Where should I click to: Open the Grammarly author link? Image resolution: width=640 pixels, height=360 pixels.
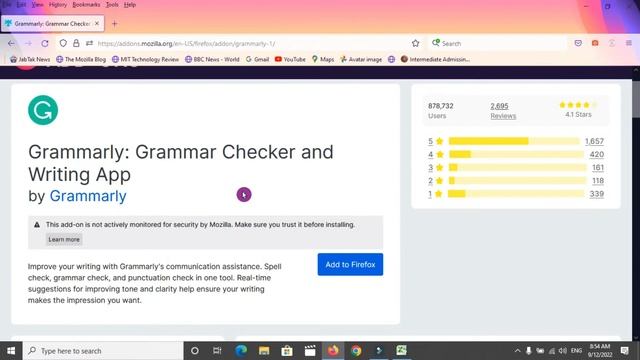88,196
